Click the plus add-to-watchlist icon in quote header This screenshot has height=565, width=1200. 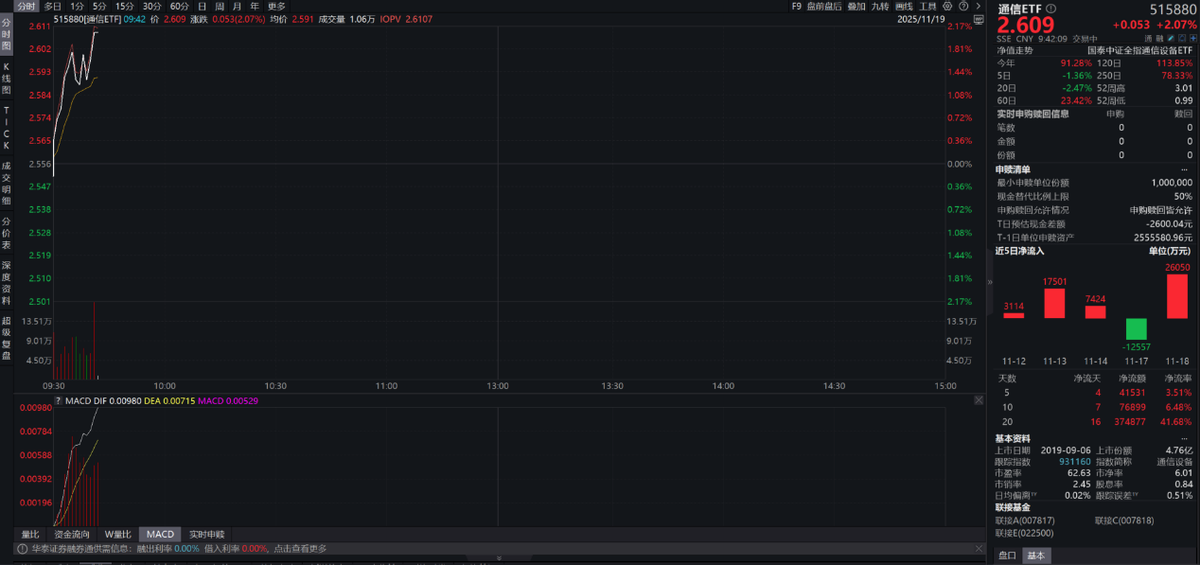pyautogui.click(x=1192, y=37)
